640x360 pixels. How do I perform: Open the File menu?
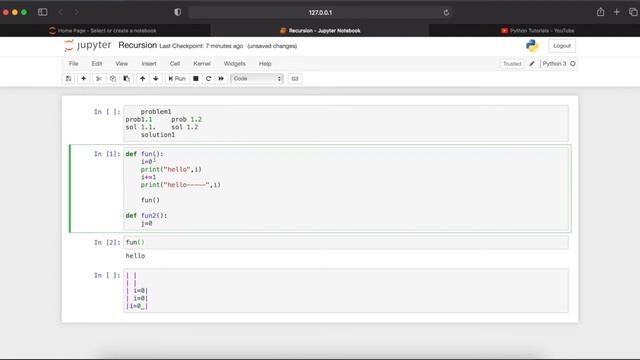coord(73,64)
